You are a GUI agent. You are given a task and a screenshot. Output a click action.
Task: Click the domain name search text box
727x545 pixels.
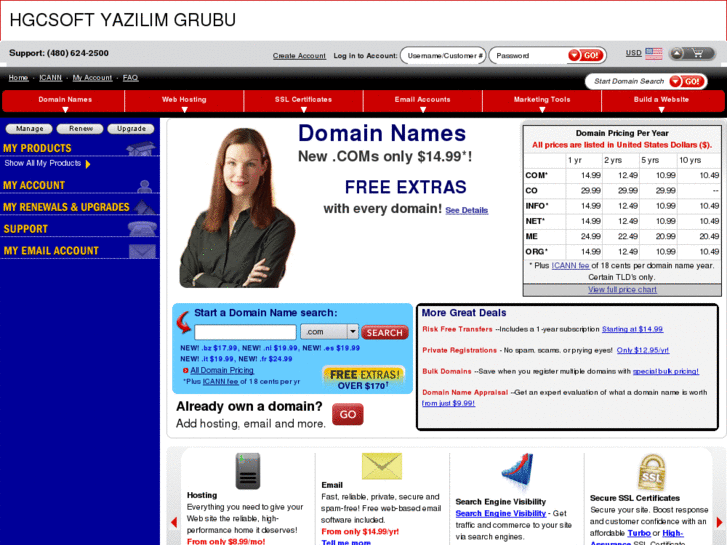[245, 332]
